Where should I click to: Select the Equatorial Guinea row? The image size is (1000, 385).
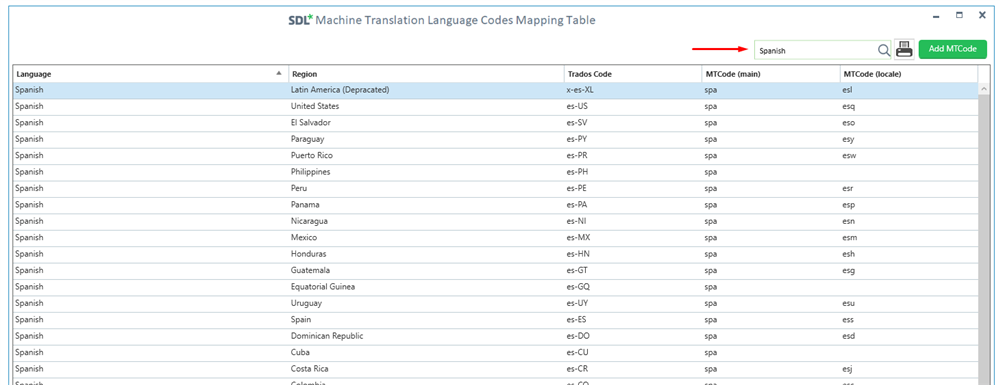click(x=496, y=287)
